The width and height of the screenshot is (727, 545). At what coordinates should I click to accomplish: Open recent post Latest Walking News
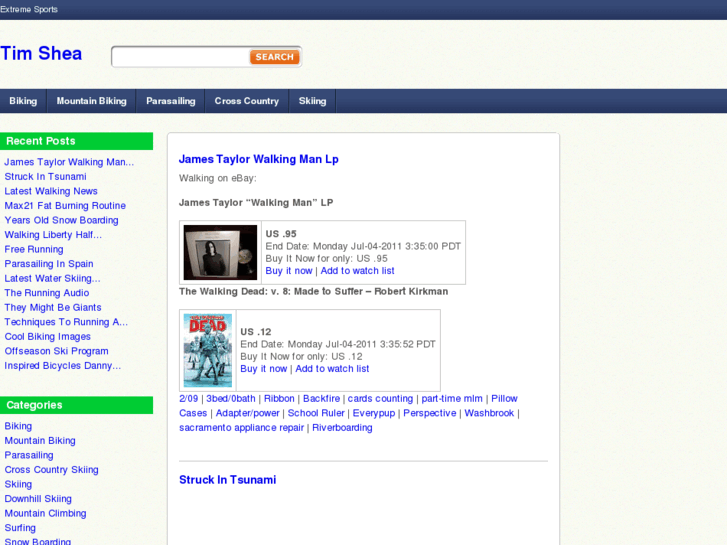[51, 191]
